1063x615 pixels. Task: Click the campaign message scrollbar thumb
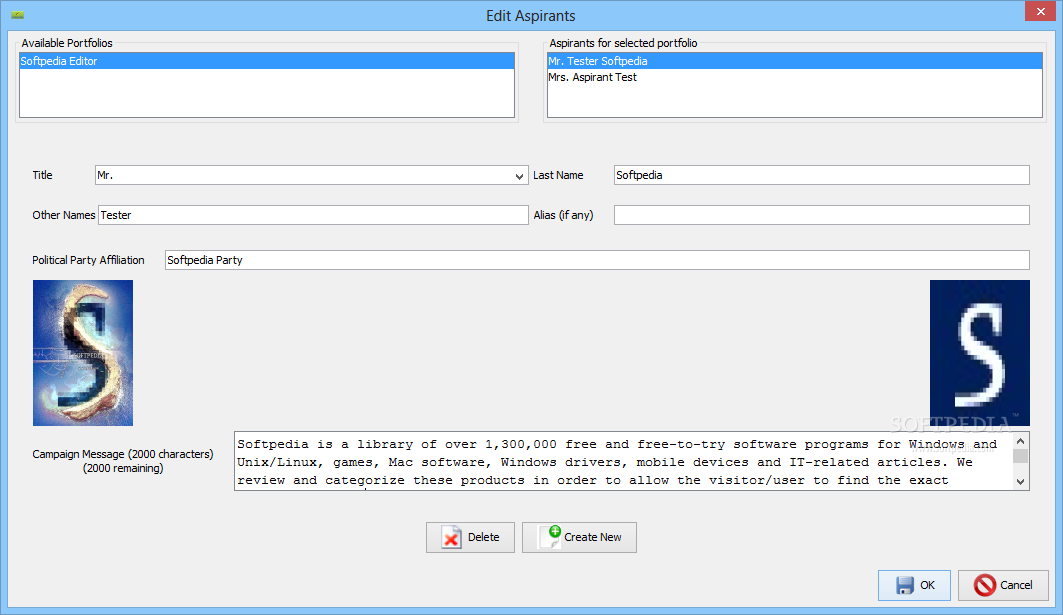pyautogui.click(x=1021, y=456)
